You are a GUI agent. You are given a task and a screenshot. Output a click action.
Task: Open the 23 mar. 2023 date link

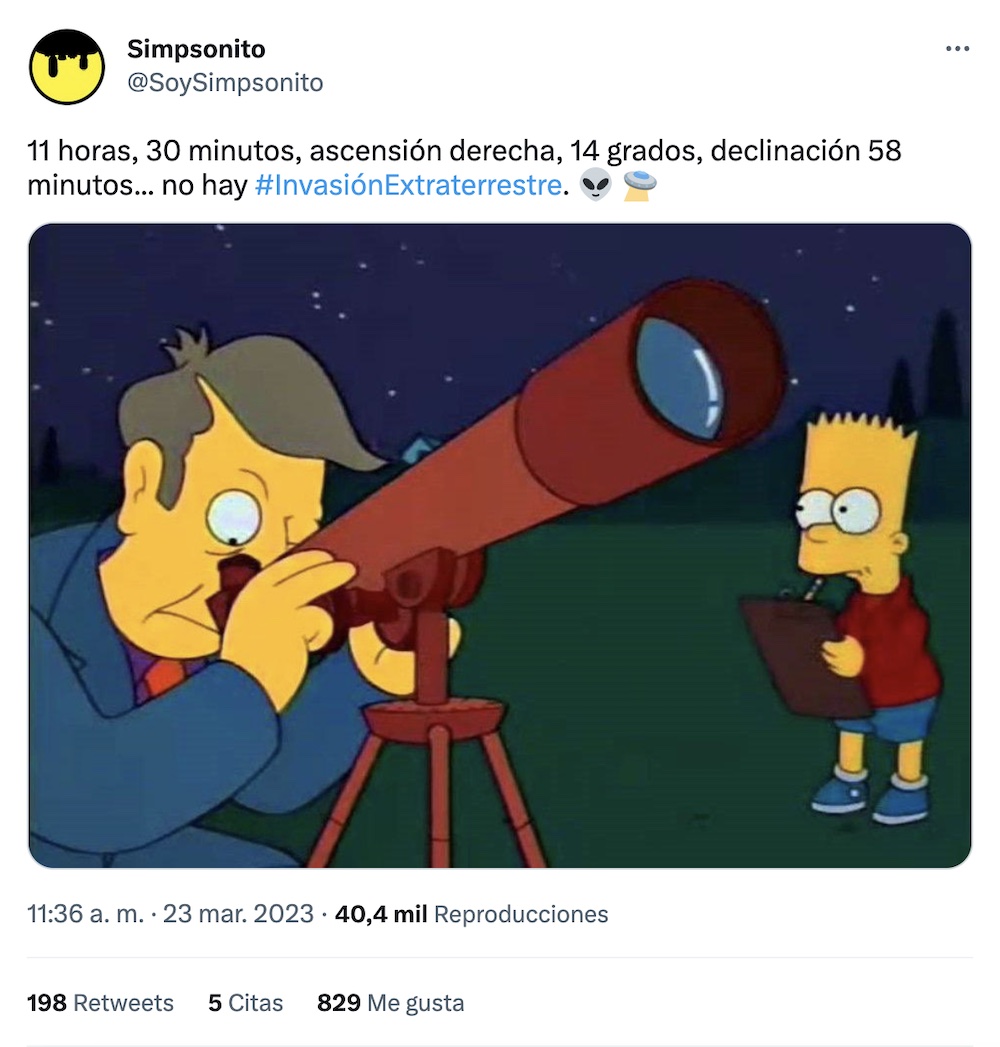pos(238,913)
